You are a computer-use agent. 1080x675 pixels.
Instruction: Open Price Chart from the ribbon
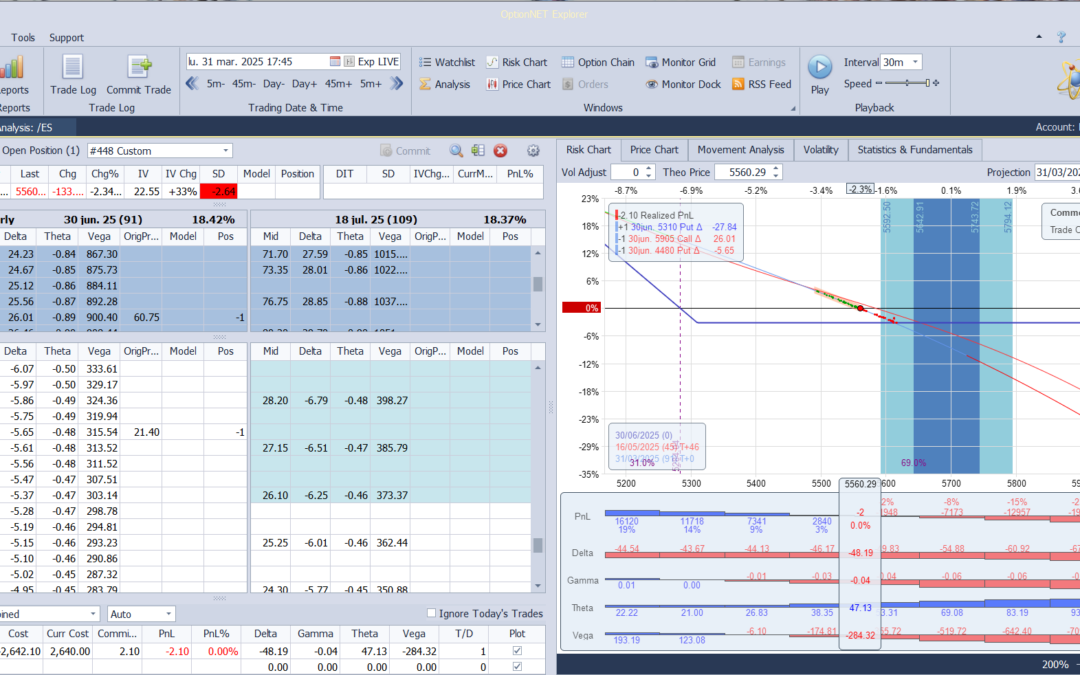tap(519, 84)
